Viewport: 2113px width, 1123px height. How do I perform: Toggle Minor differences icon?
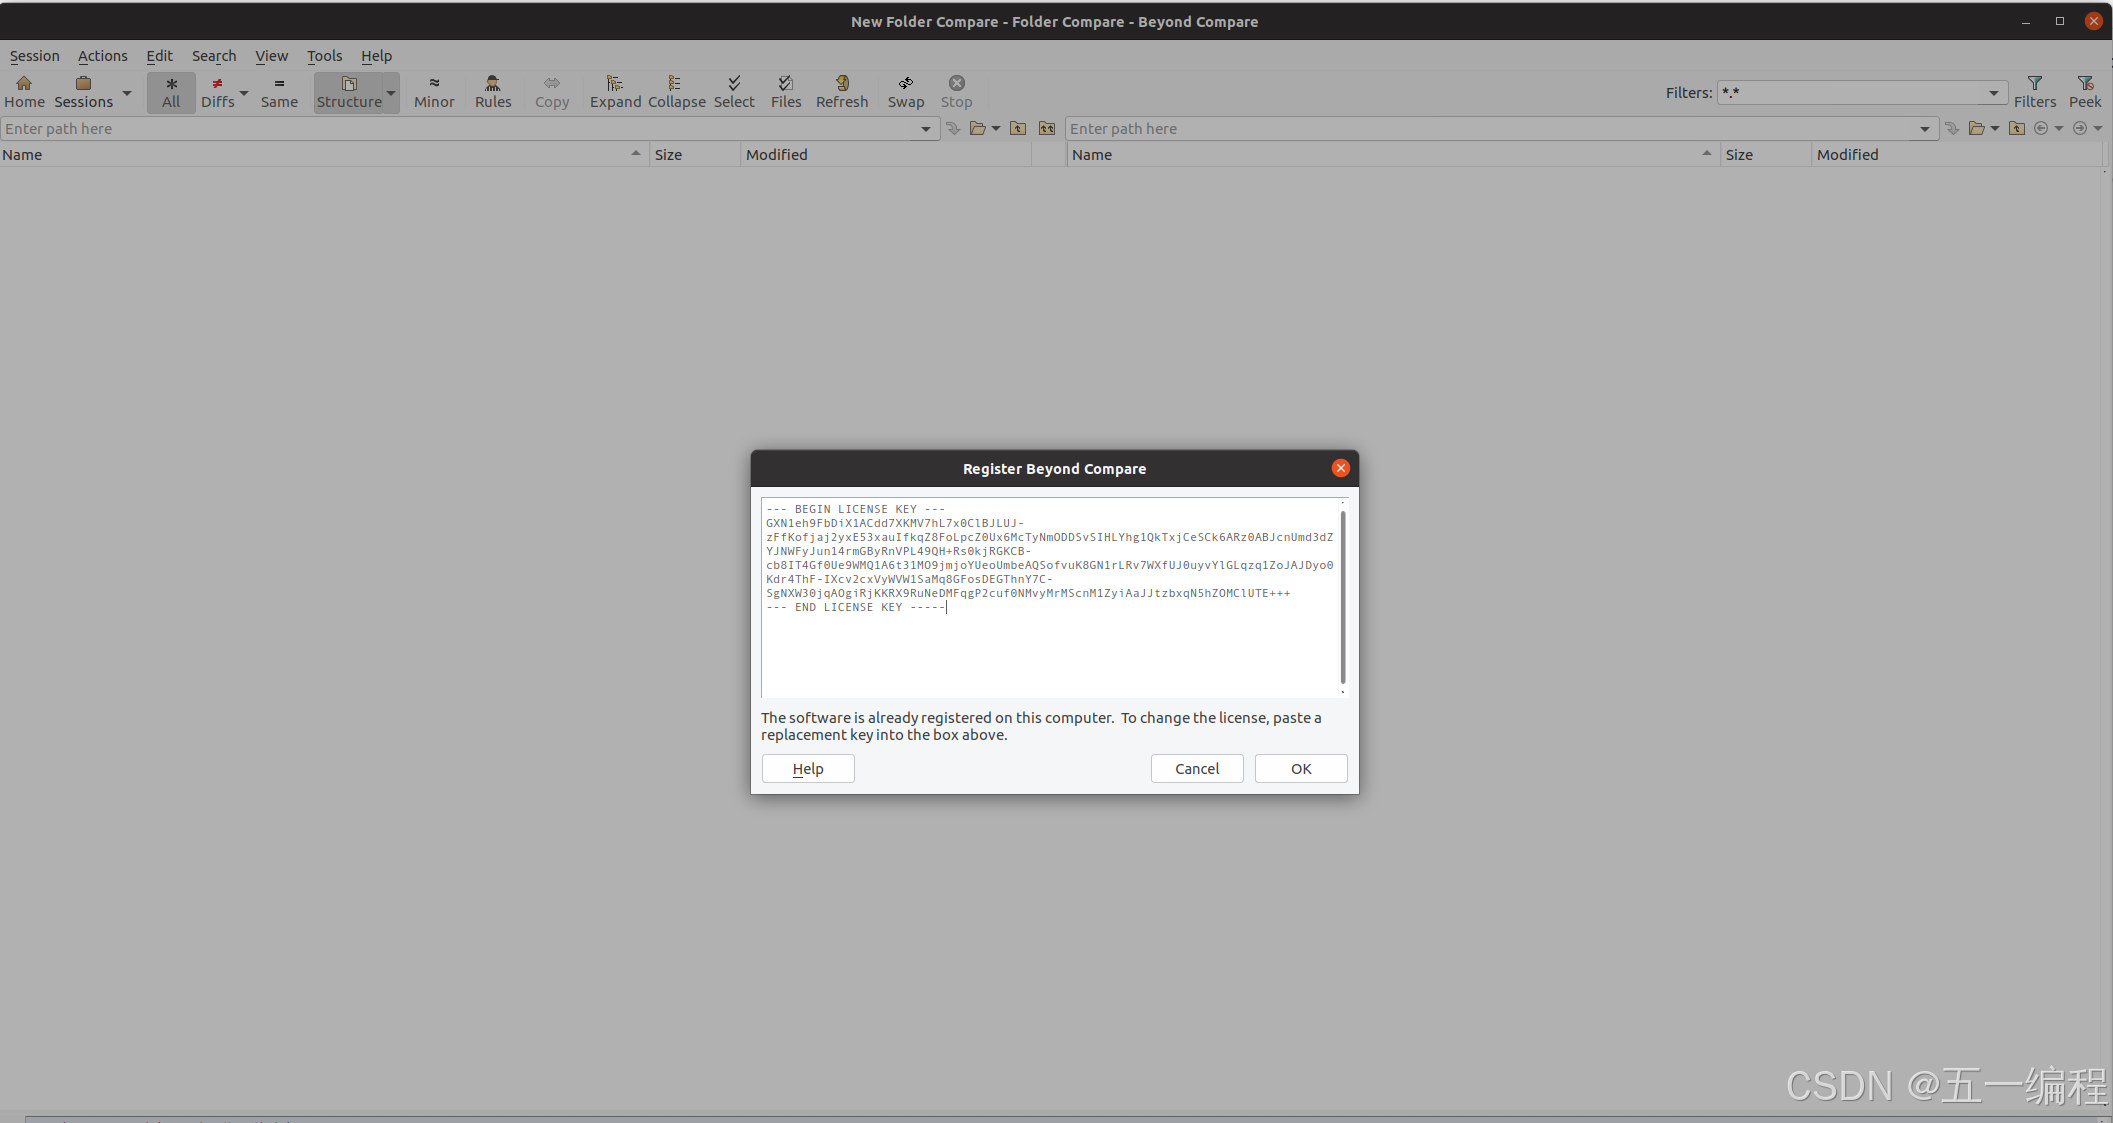(434, 92)
